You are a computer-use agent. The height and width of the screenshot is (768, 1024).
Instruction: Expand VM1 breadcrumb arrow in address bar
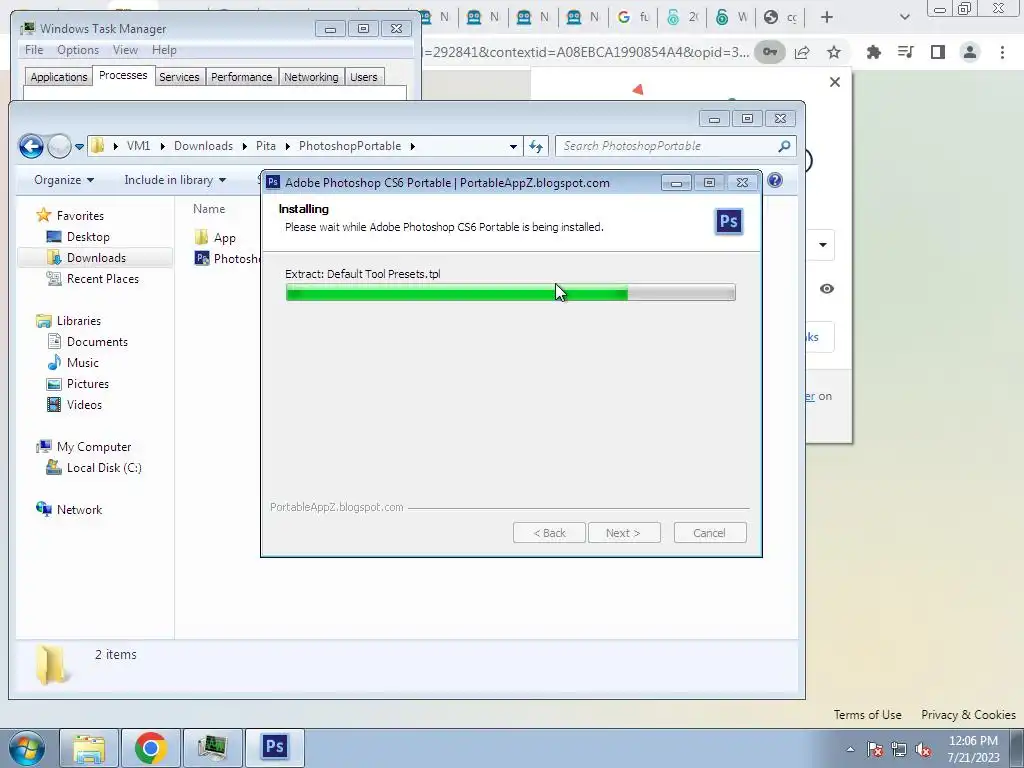(163, 146)
